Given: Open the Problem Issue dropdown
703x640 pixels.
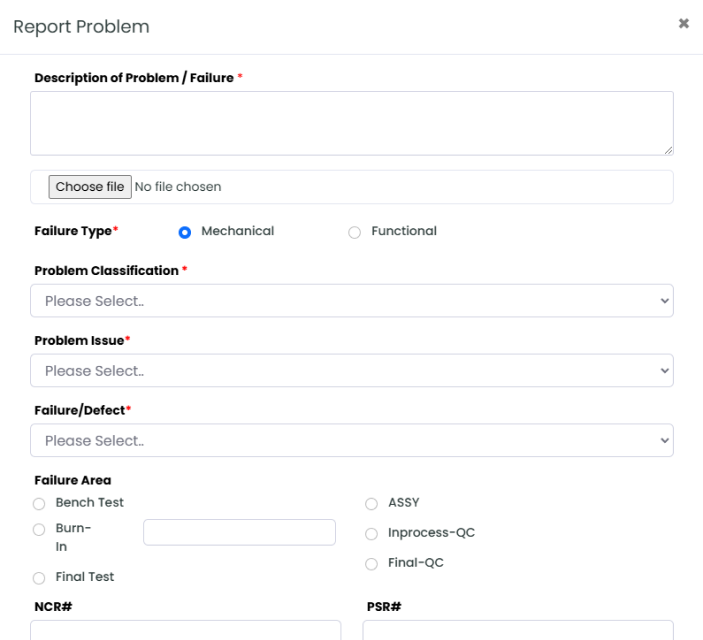Looking at the screenshot, I should point(352,370).
